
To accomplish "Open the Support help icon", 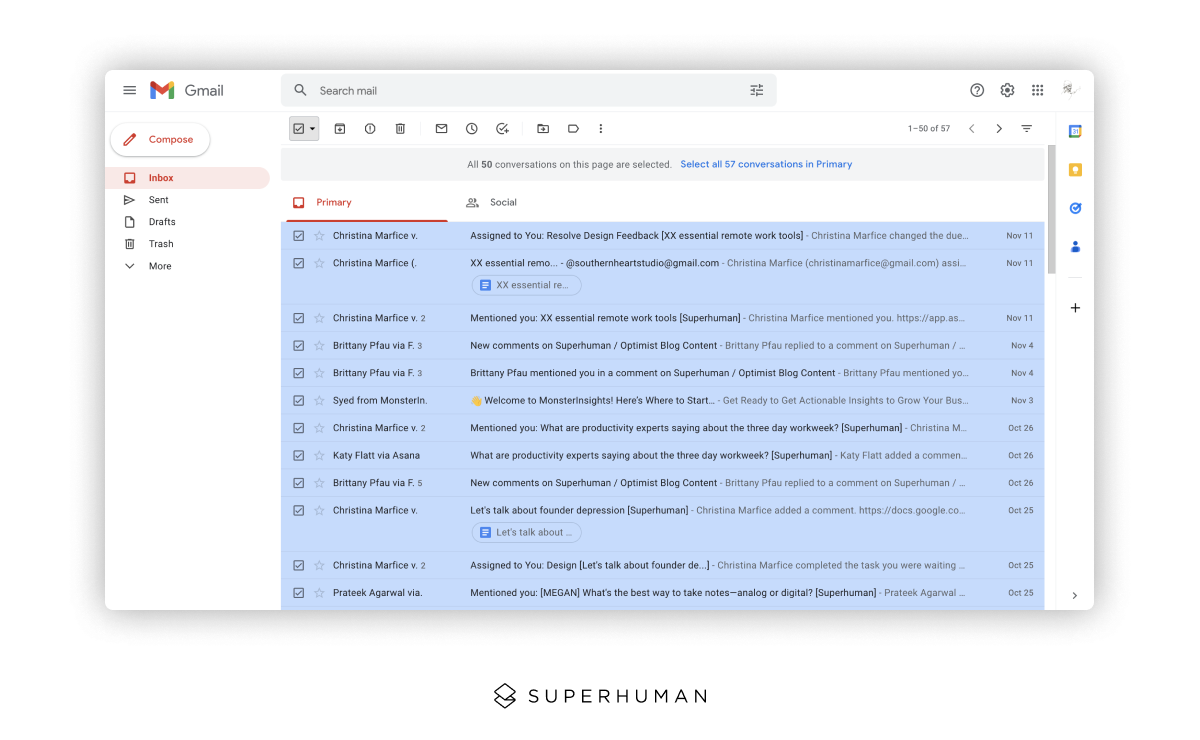I will pyautogui.click(x=977, y=90).
